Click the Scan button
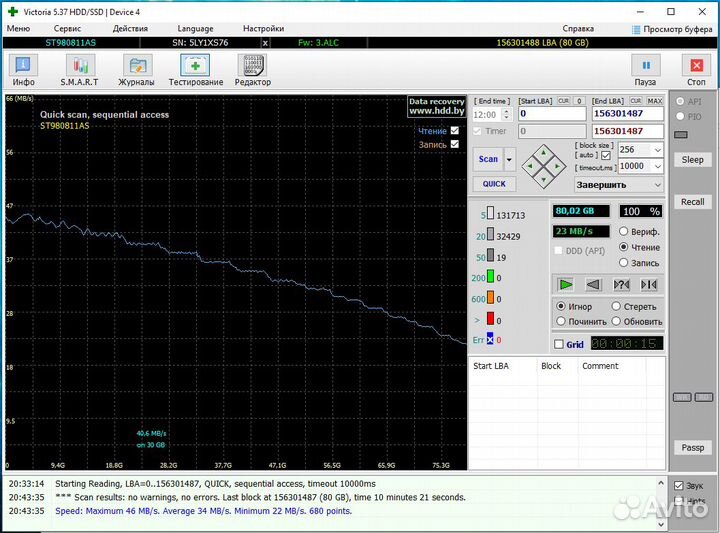720x533 pixels. click(x=488, y=159)
